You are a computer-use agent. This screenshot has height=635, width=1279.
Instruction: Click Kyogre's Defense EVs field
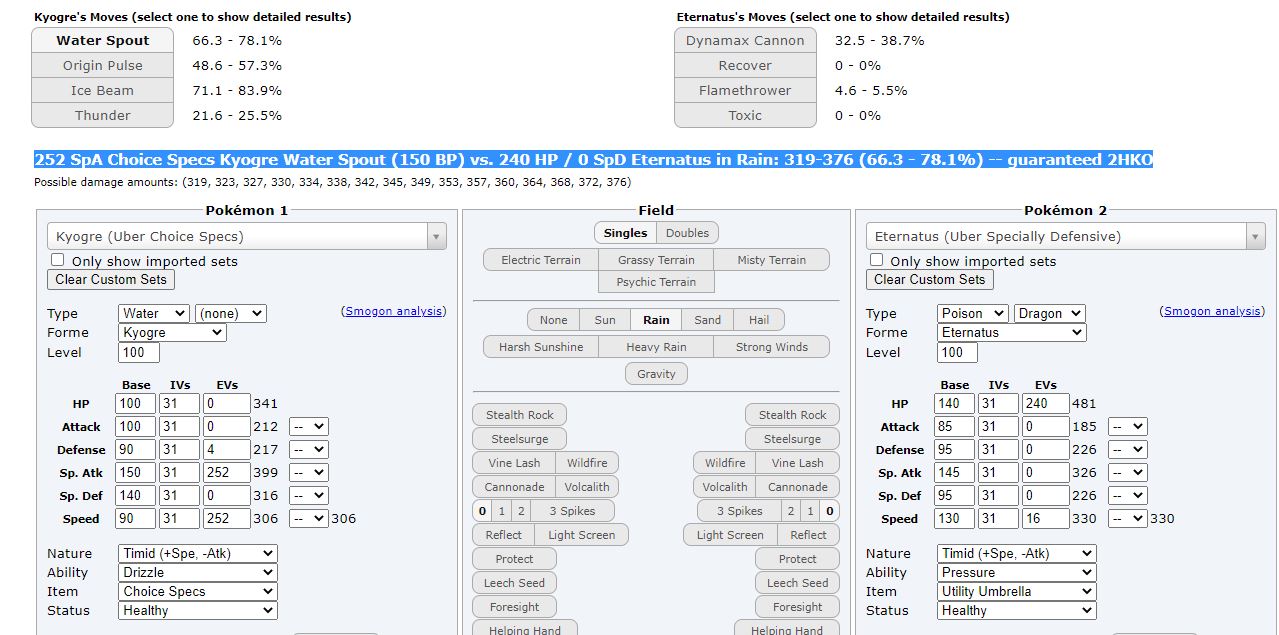coord(227,449)
